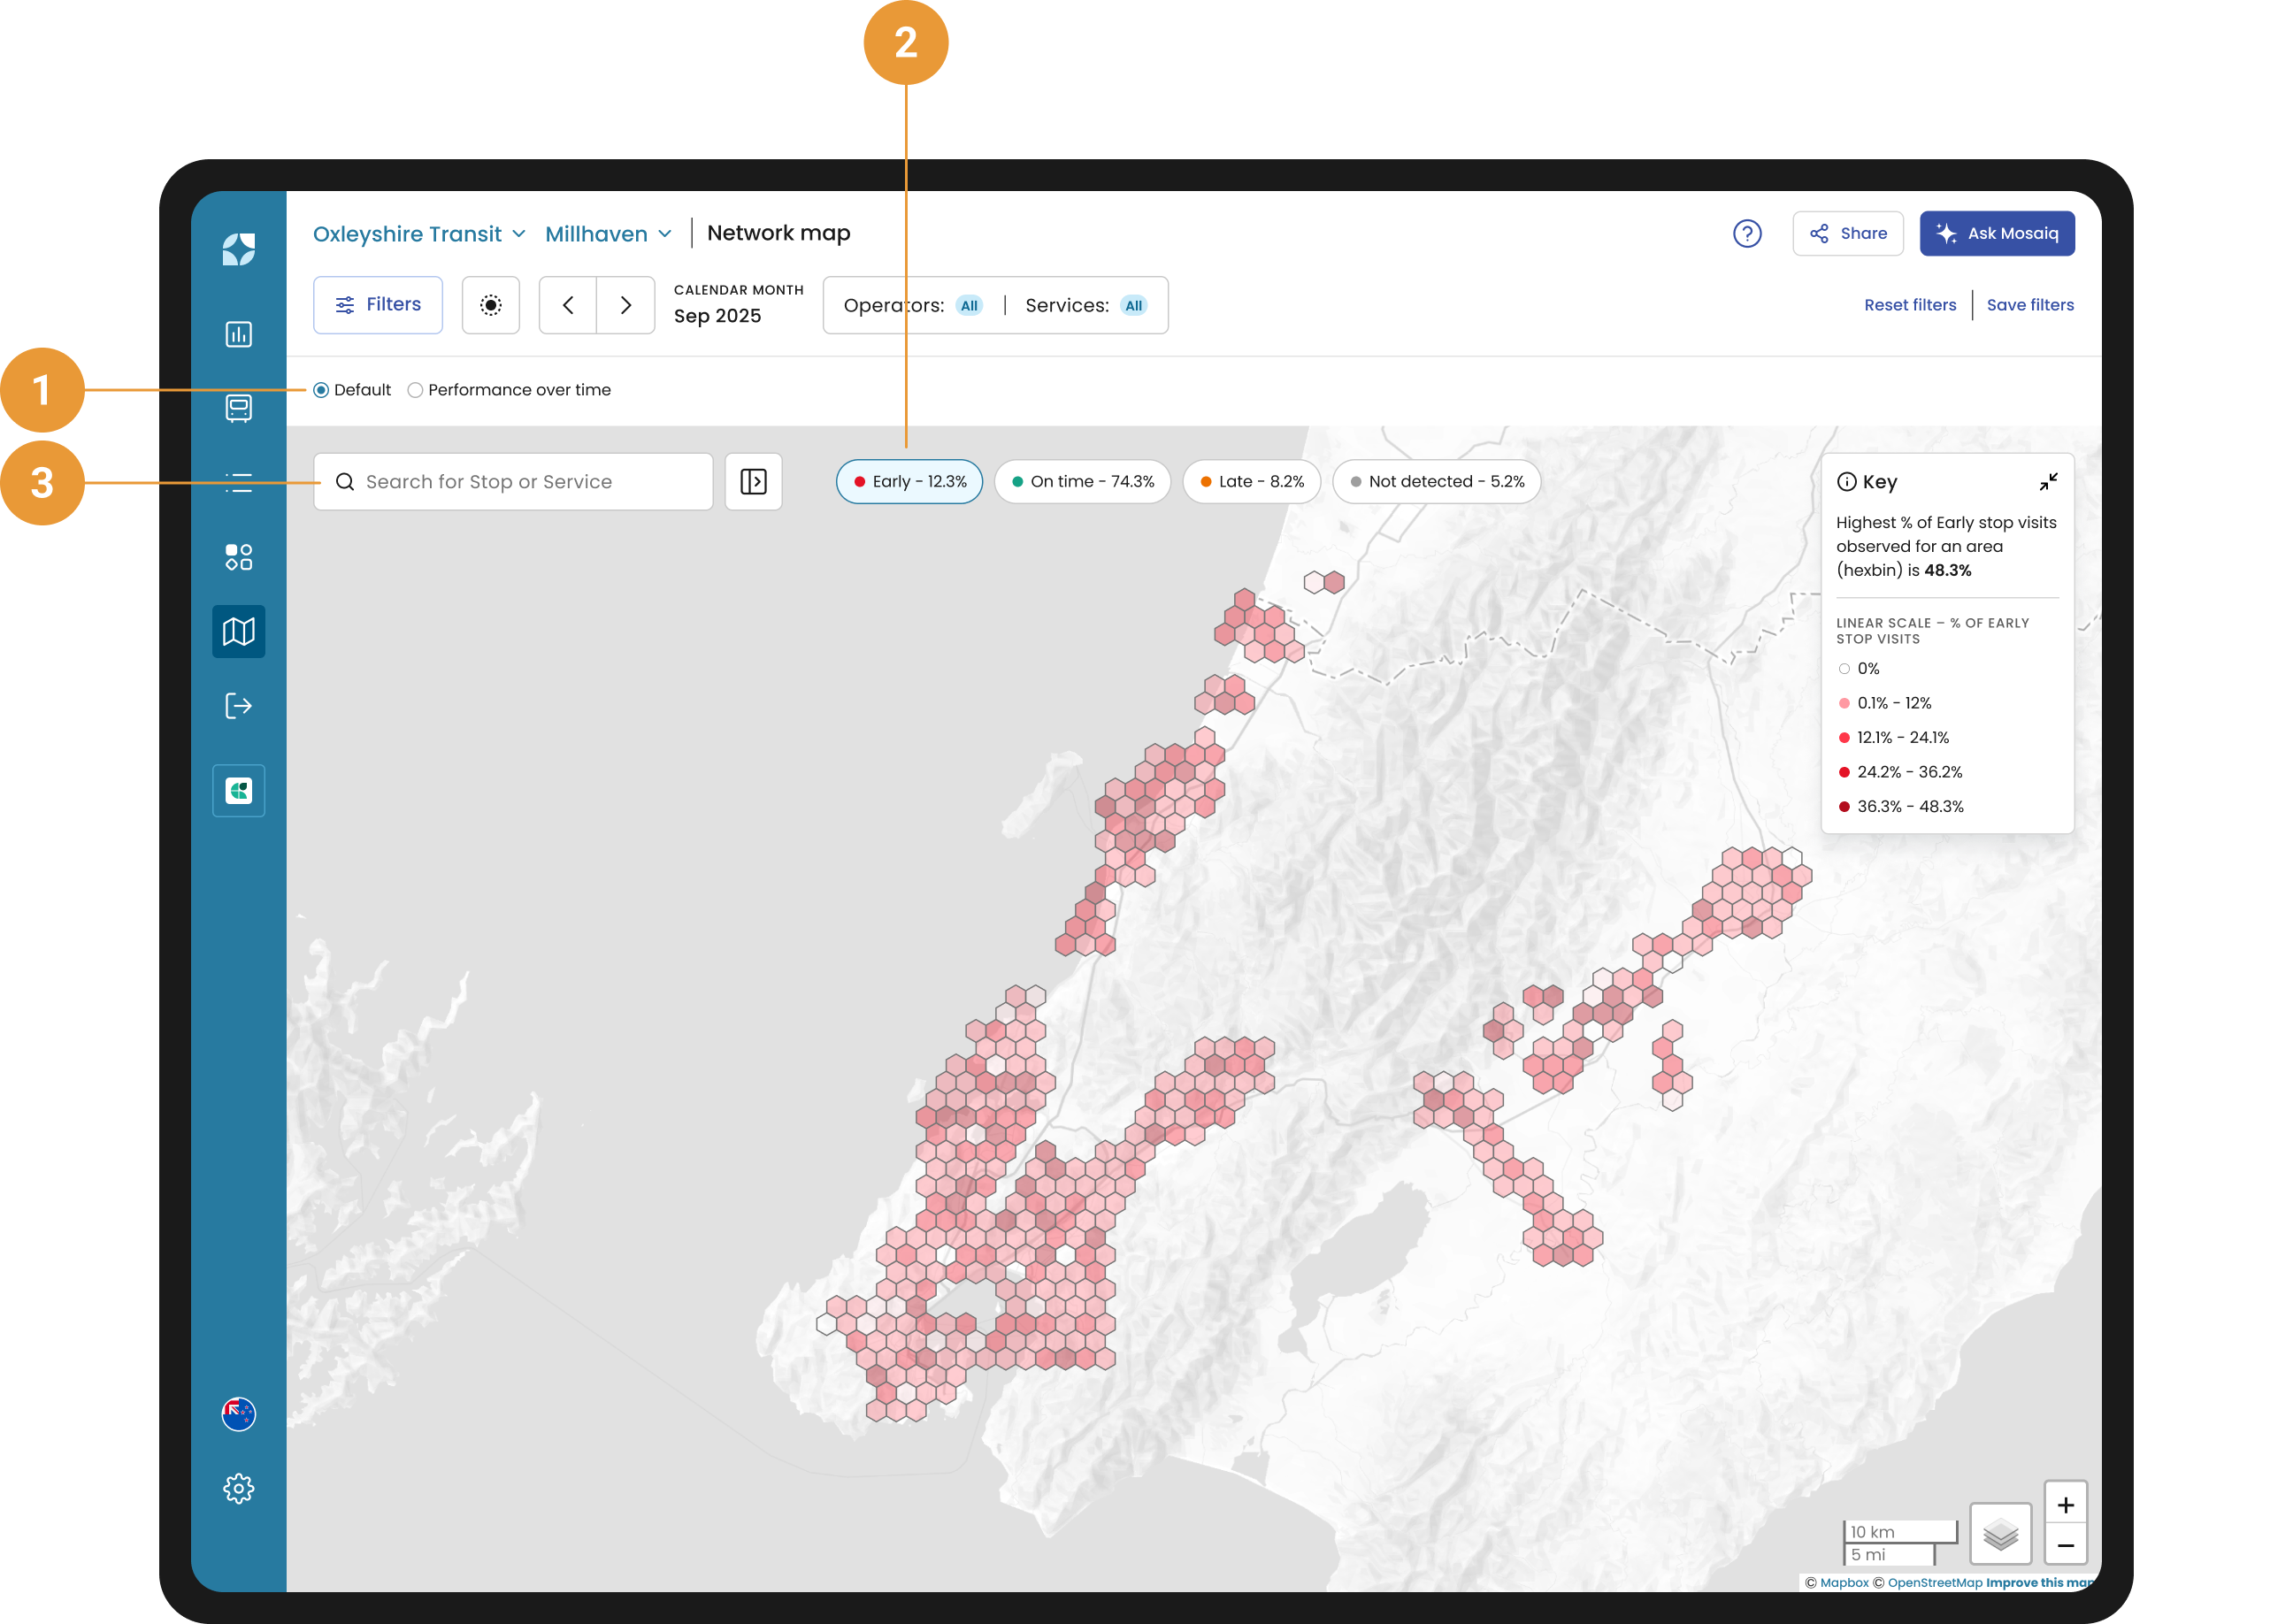2293x1624 pixels.
Task: Open settings gear in sidebar
Action: pos(238,1489)
